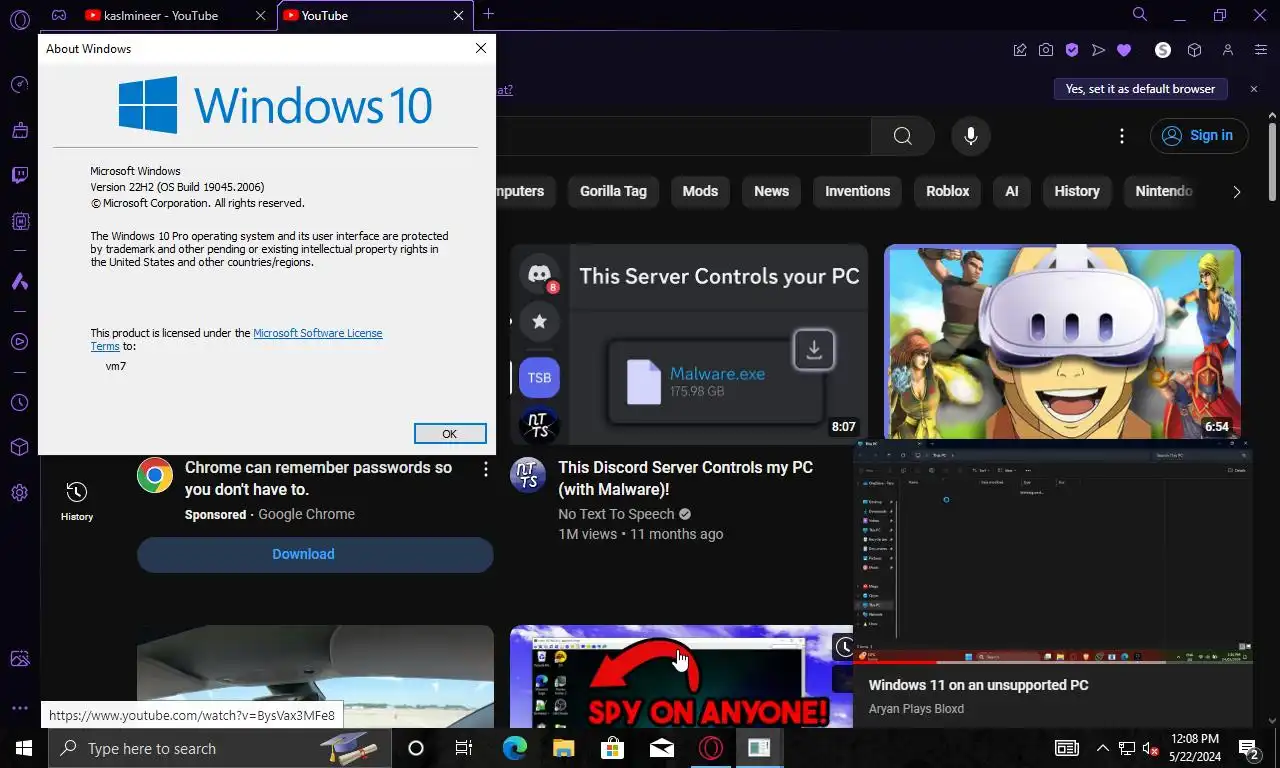
Task: Open Twitch panel in Opera sidebar
Action: pos(19,176)
